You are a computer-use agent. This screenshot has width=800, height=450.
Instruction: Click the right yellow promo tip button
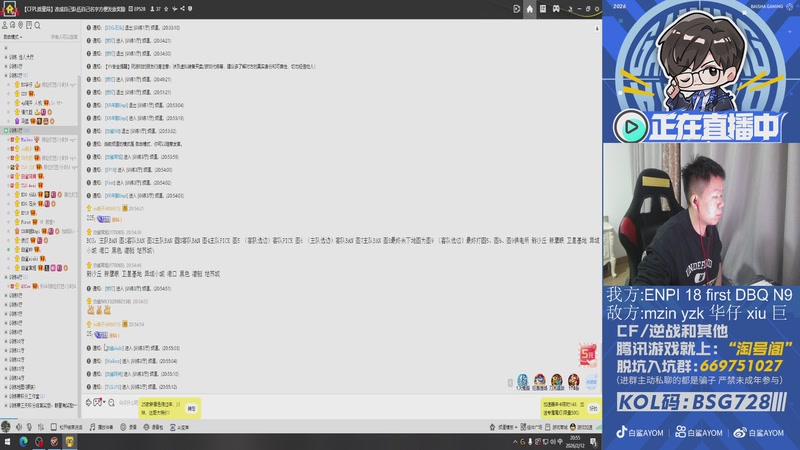pos(593,409)
